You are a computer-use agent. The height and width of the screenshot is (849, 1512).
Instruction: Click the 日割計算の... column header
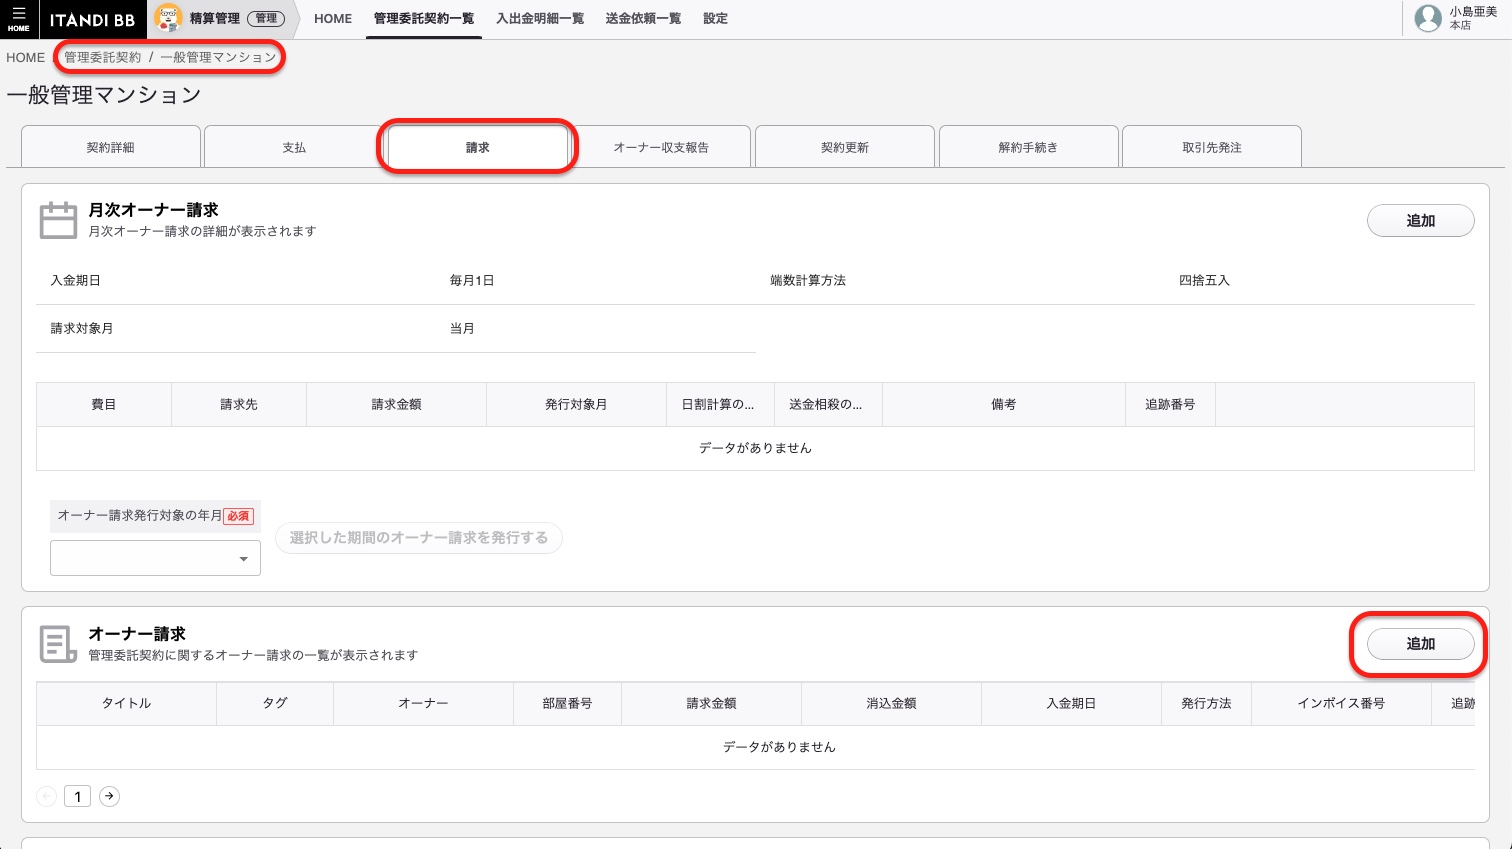click(x=718, y=405)
